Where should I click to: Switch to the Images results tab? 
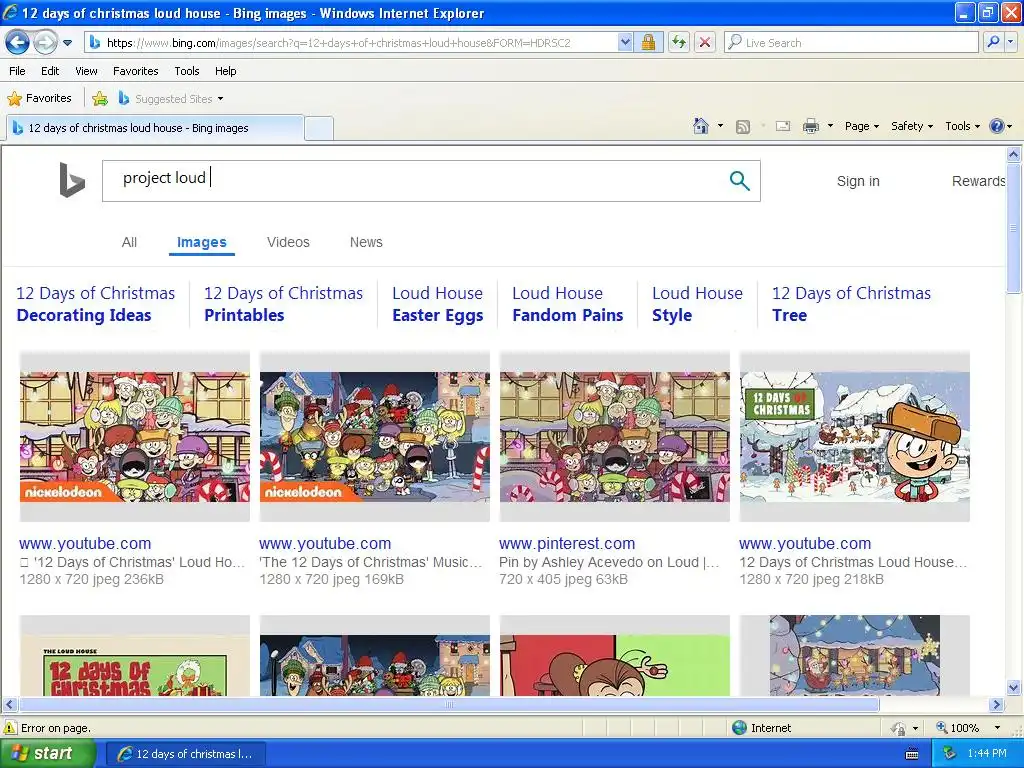coord(202,242)
